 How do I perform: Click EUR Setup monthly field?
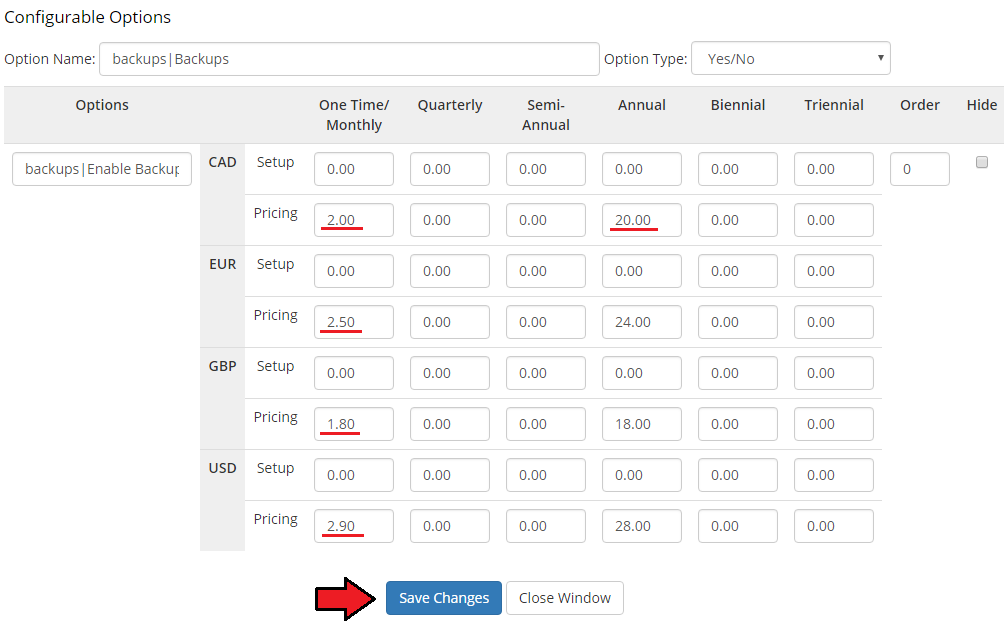tap(354, 271)
